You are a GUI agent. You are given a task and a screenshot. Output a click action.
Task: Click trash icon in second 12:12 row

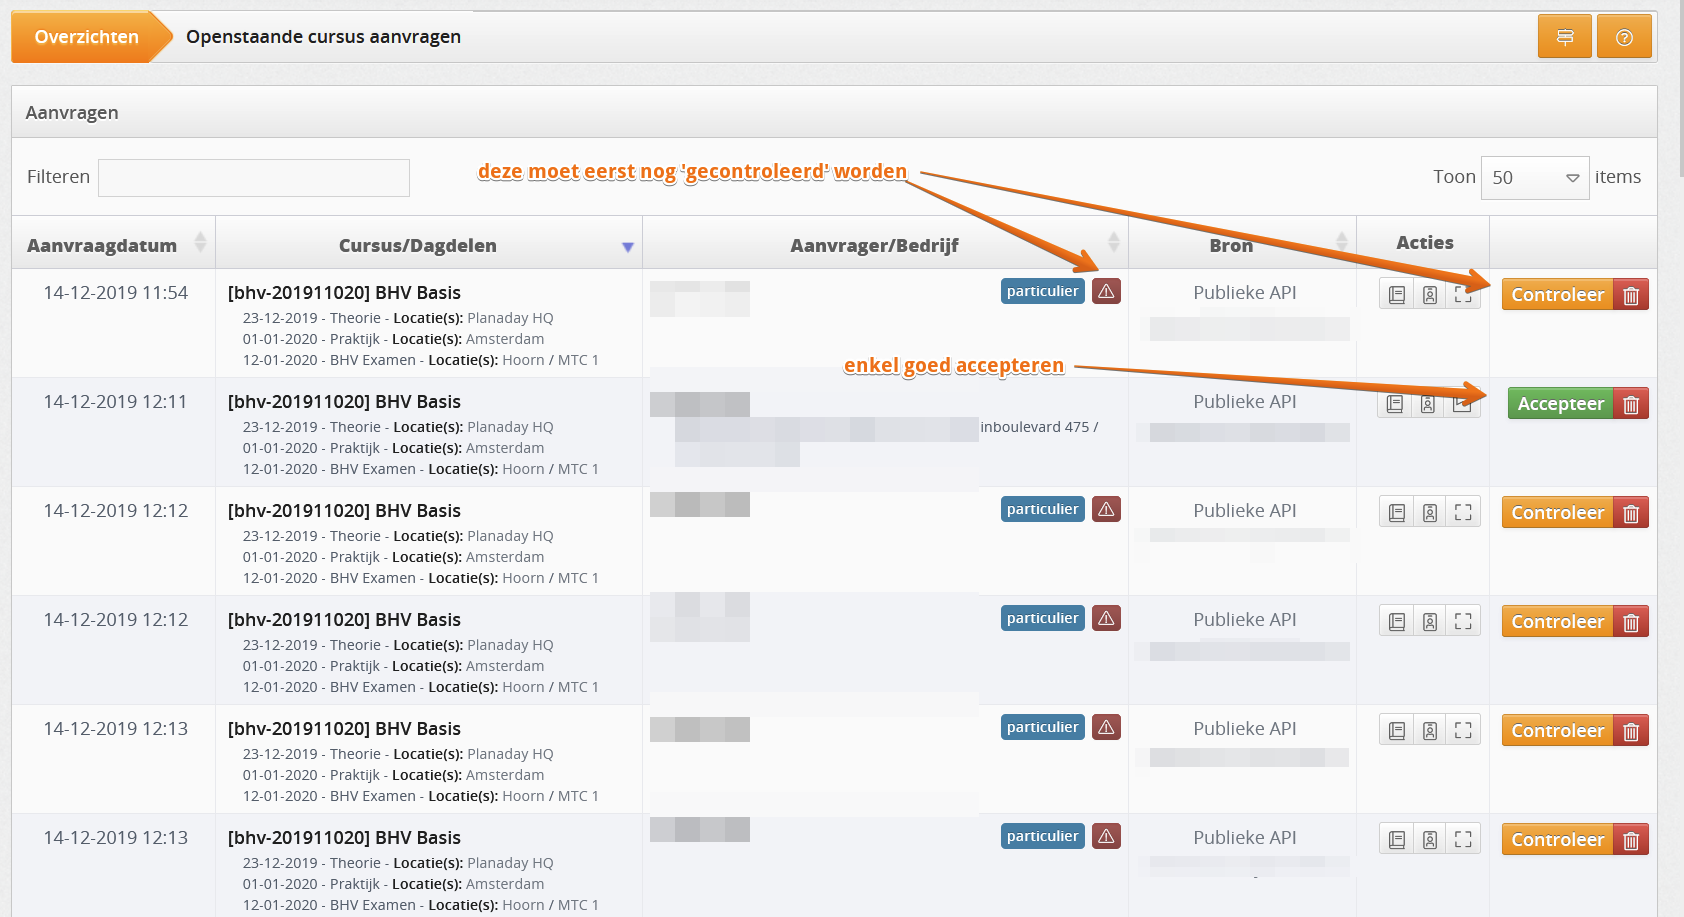tap(1631, 622)
